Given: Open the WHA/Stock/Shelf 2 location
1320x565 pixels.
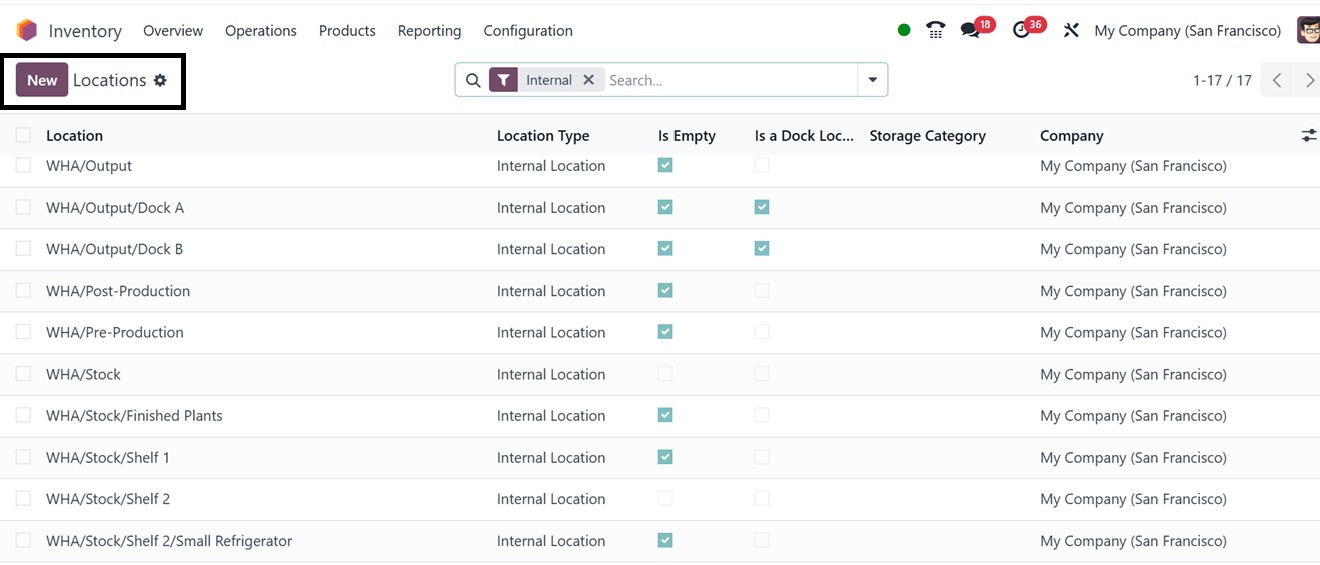Looking at the screenshot, I should (x=108, y=499).
